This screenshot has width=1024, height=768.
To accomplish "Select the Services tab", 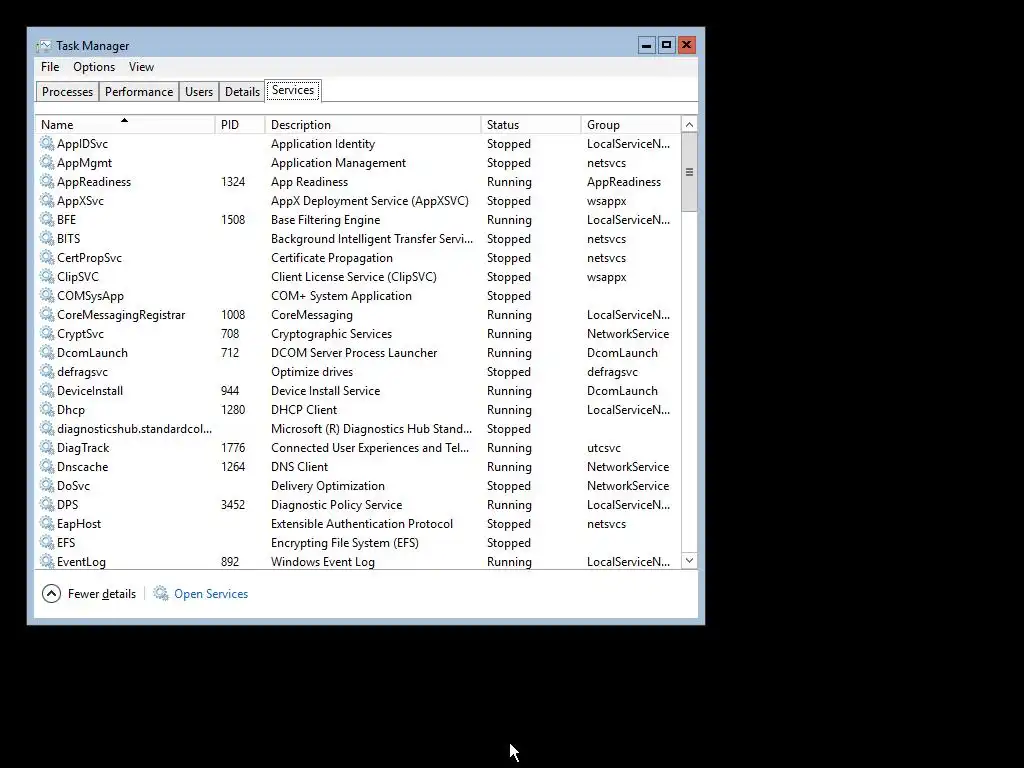I will click(293, 90).
